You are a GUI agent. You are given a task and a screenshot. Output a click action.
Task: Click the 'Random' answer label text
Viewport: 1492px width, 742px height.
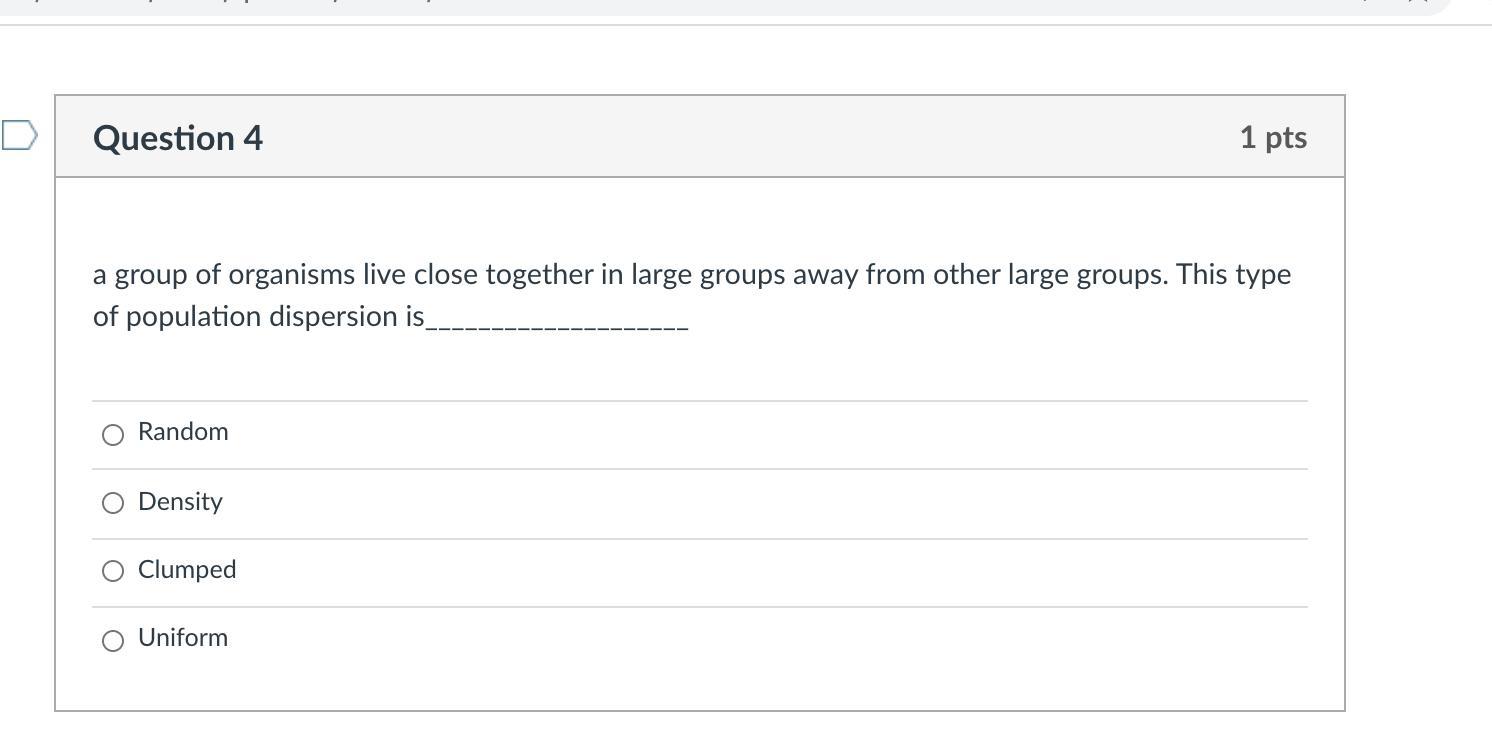coord(183,432)
